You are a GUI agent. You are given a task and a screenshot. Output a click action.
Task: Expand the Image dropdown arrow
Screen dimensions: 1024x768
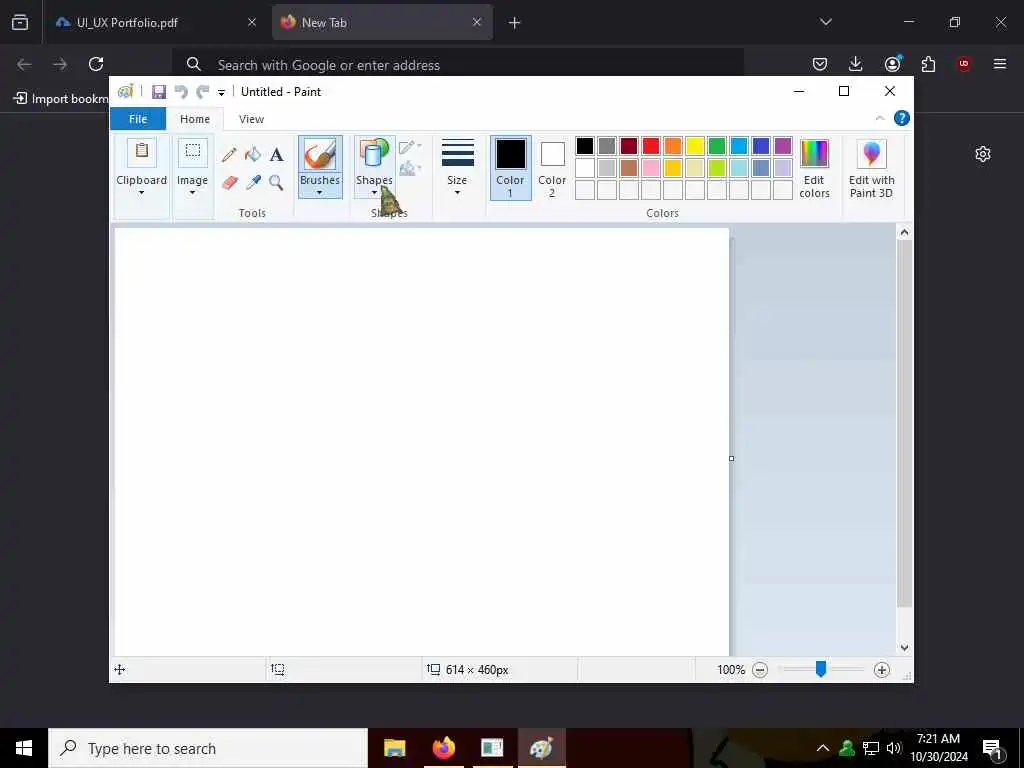(x=192, y=193)
